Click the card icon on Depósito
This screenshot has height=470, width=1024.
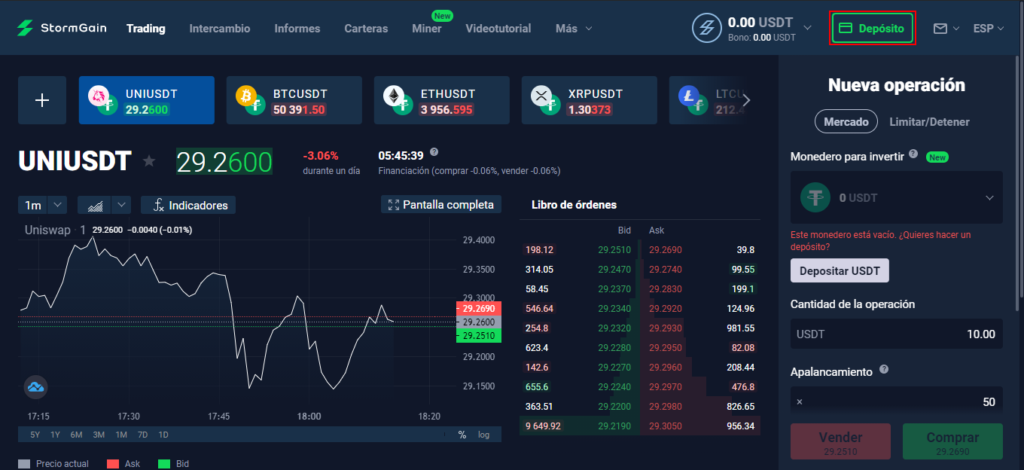[846, 29]
